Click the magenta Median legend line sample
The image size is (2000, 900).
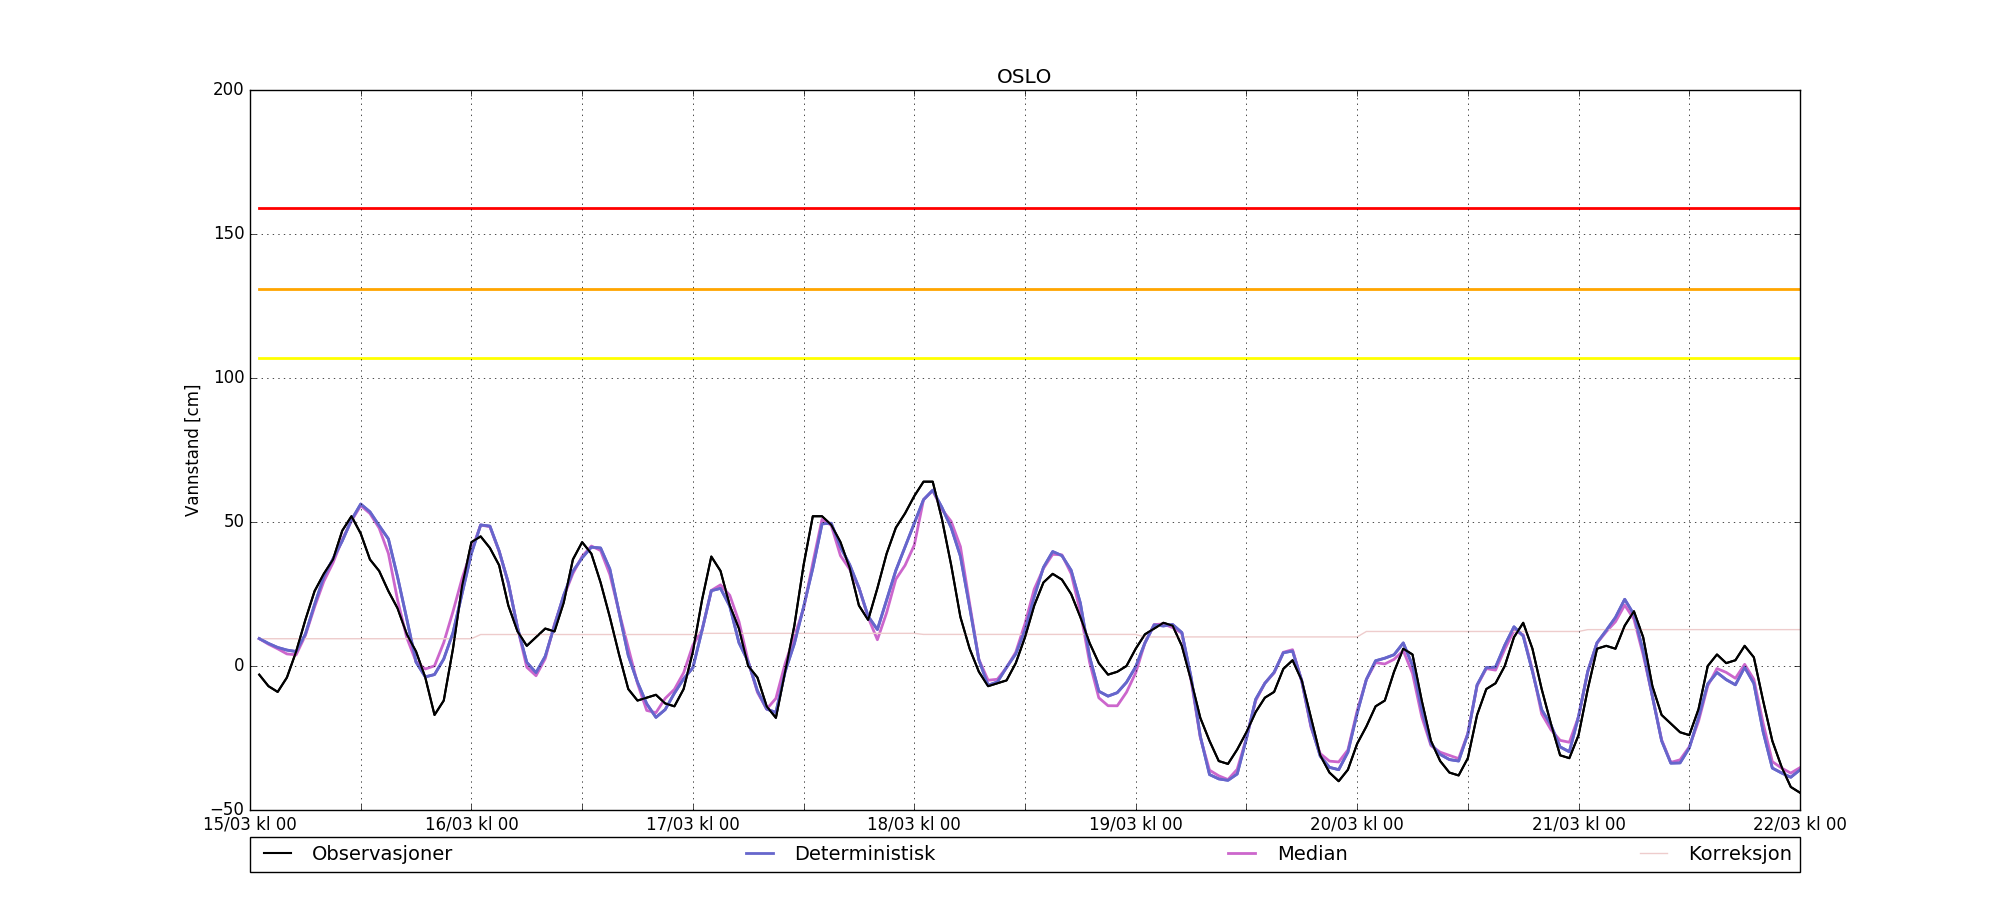tap(1242, 854)
